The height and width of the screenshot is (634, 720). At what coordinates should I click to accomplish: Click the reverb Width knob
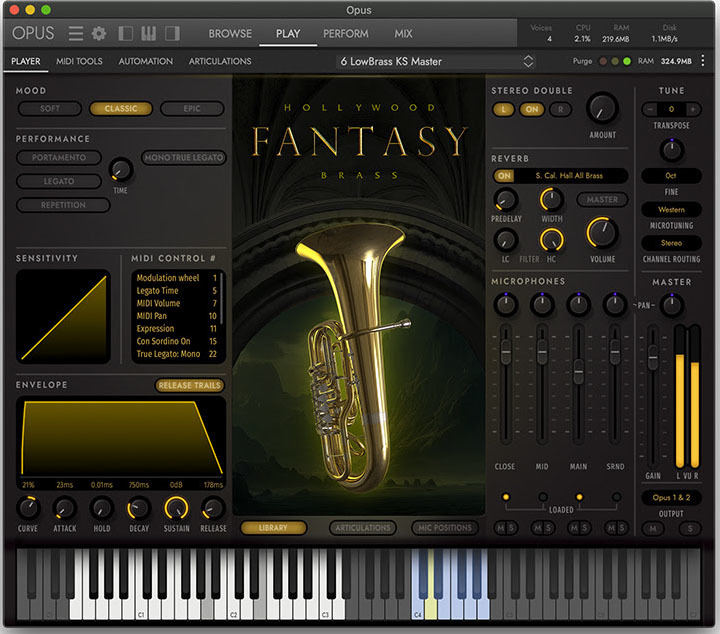click(x=551, y=199)
